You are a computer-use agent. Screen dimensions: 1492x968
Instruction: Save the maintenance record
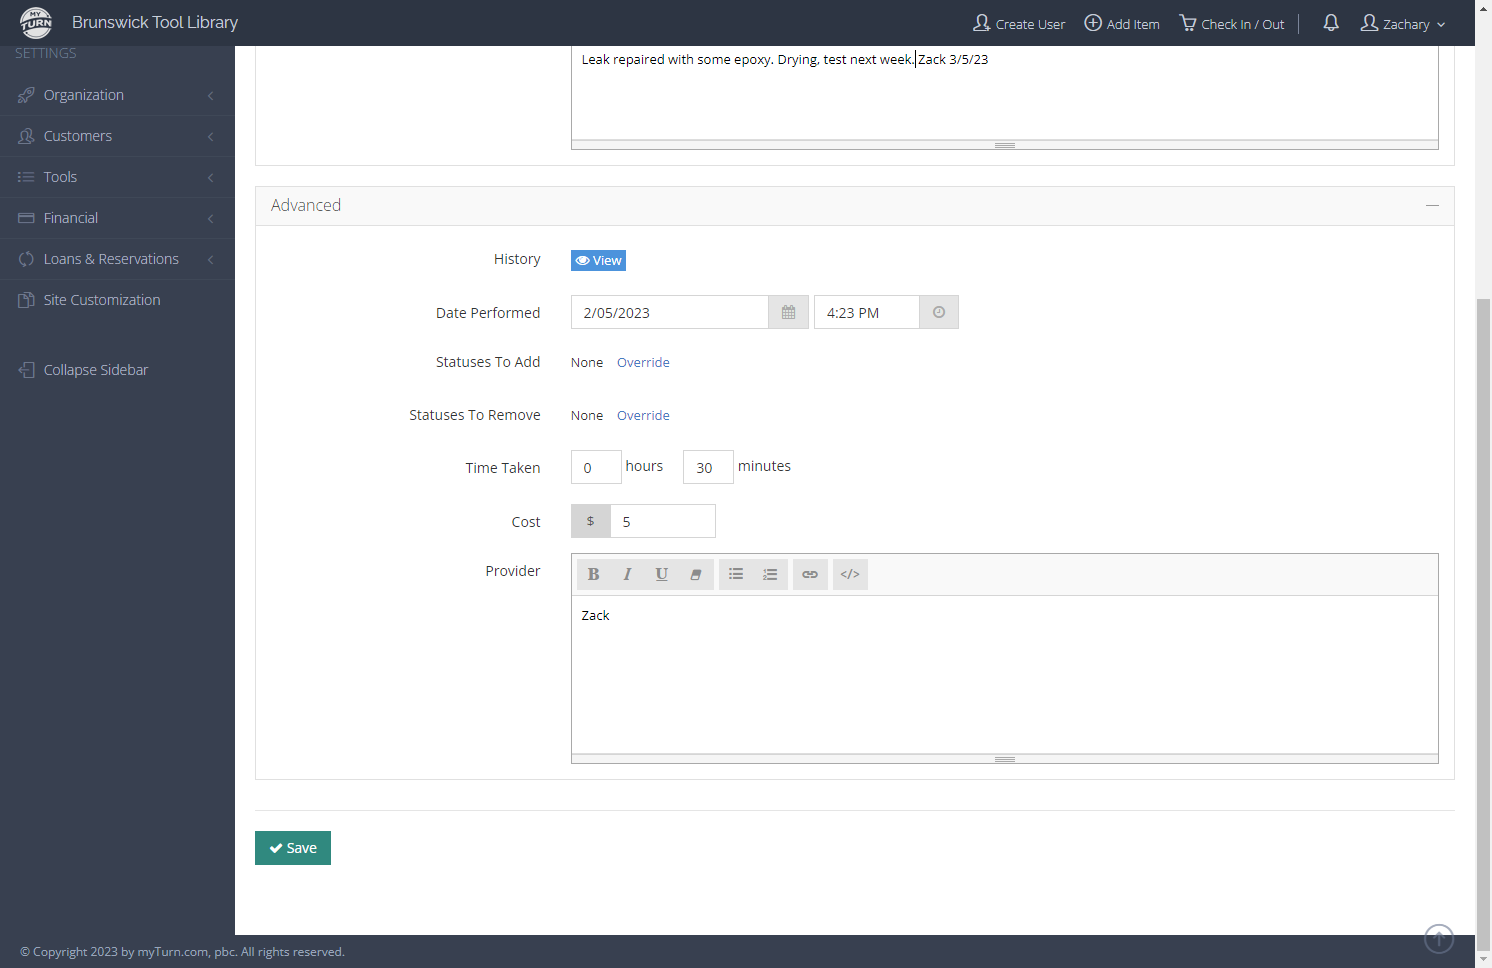[293, 848]
